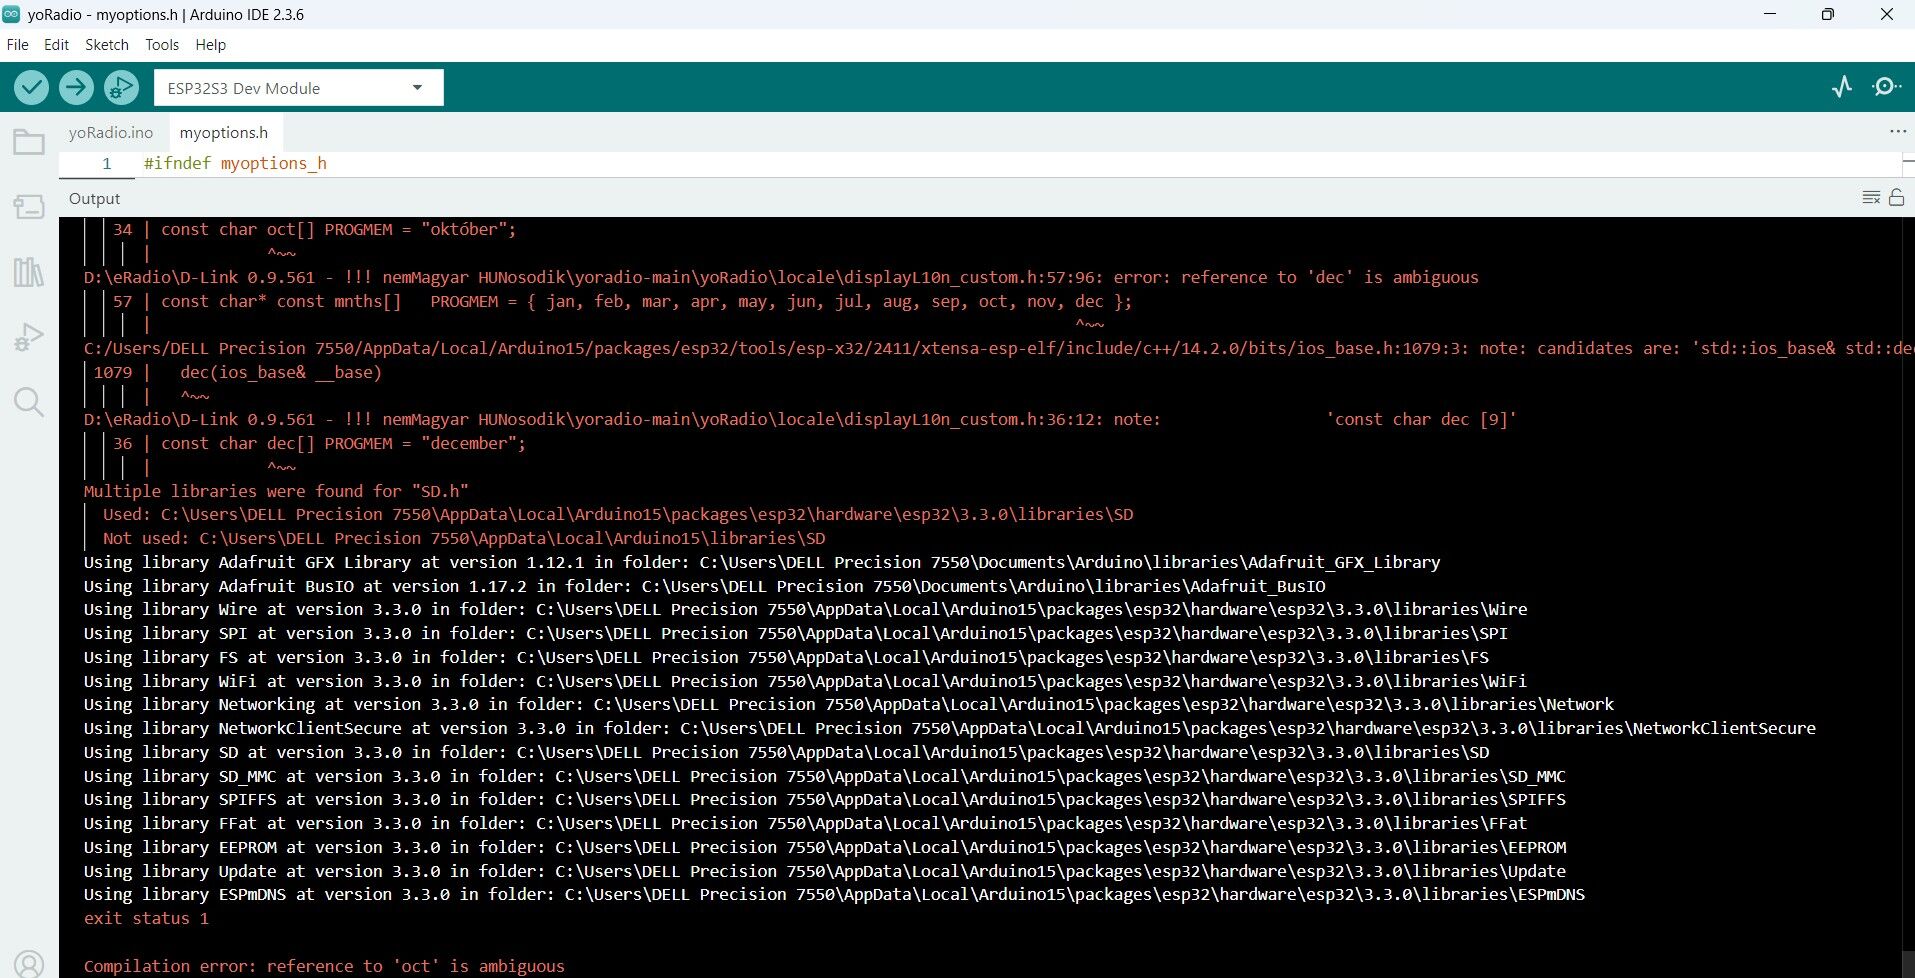Click the 'Using library SPIFFS' output line
This screenshot has width=1915, height=978.
pos(824,799)
